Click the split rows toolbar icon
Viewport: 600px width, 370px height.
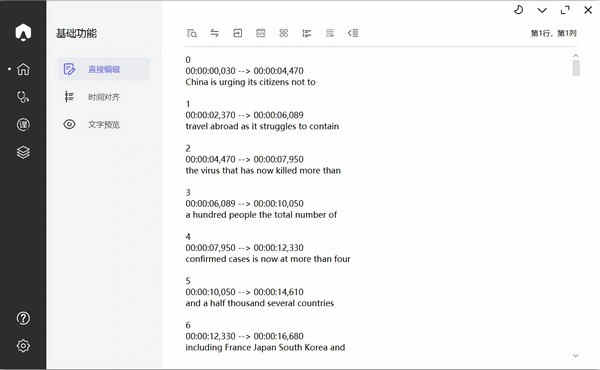pos(261,33)
